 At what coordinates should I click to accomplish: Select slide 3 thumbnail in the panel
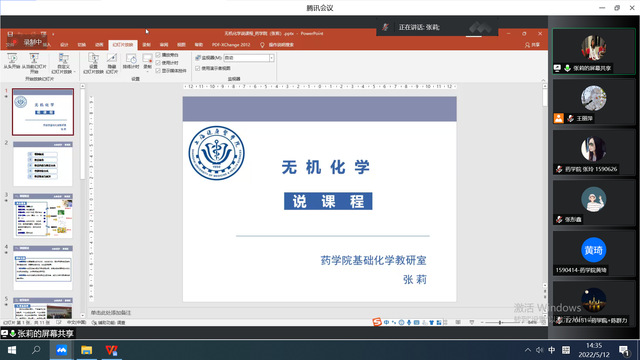click(x=43, y=216)
